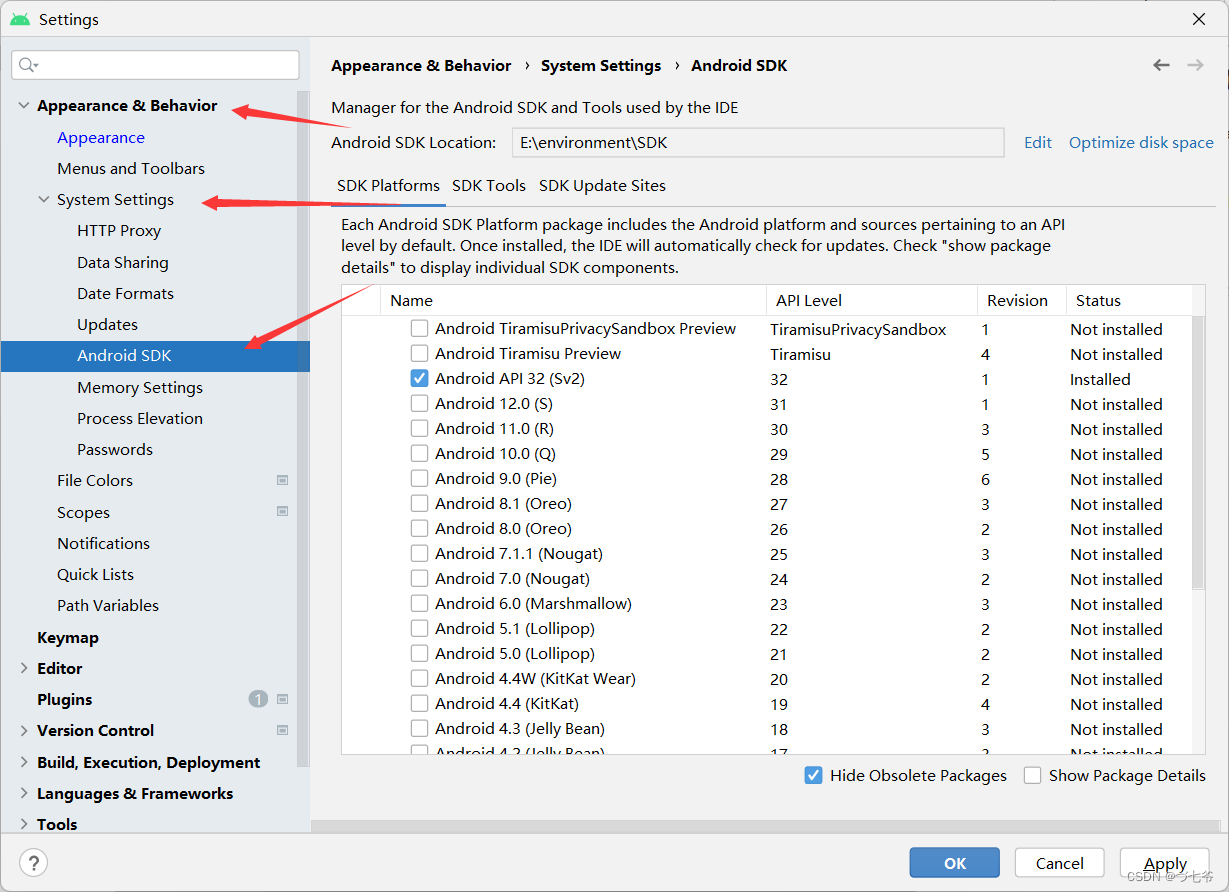Switch to the SDK Tools tab
The image size is (1229, 892).
pos(489,186)
